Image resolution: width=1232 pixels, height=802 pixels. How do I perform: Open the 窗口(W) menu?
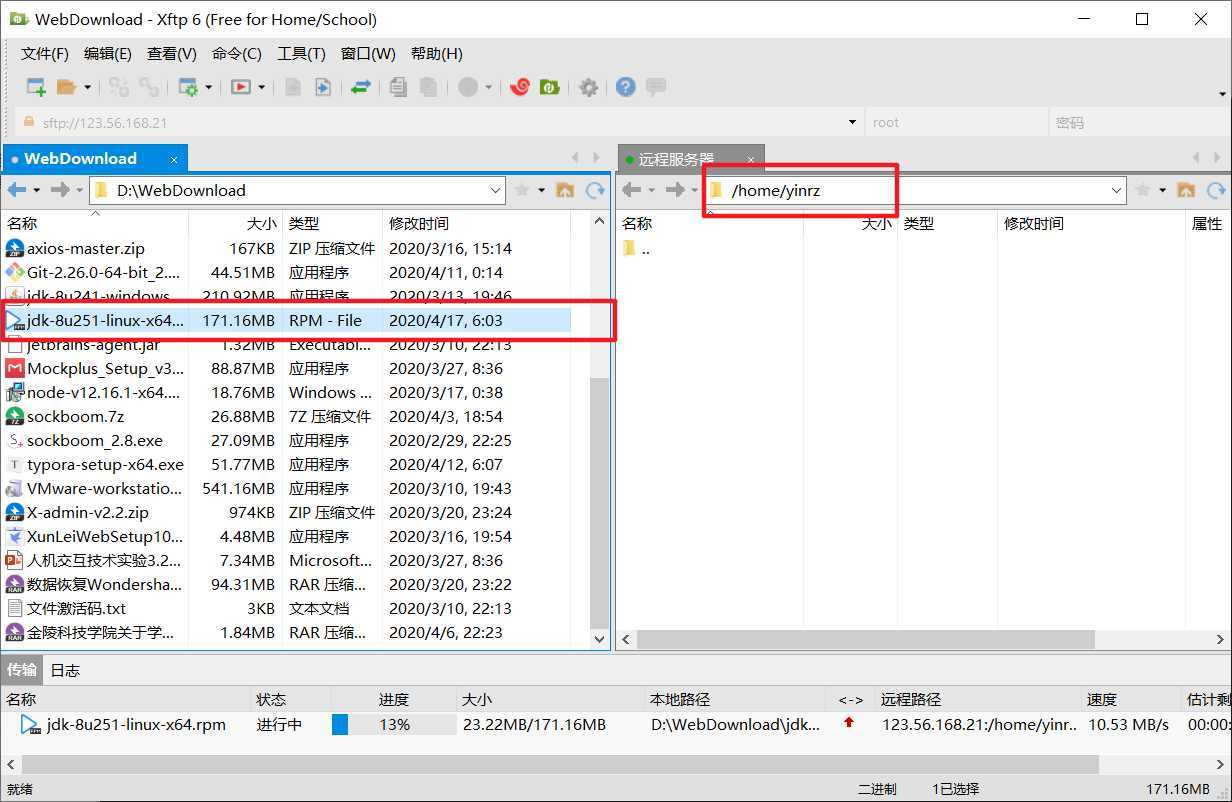pyautogui.click(x=368, y=54)
